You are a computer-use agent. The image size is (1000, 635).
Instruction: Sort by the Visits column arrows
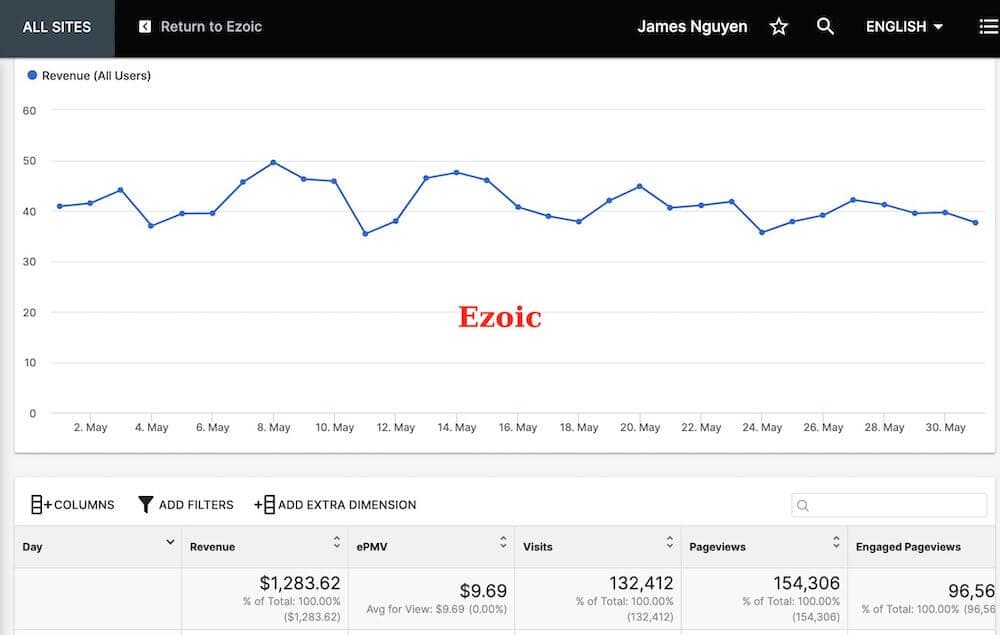coord(670,542)
